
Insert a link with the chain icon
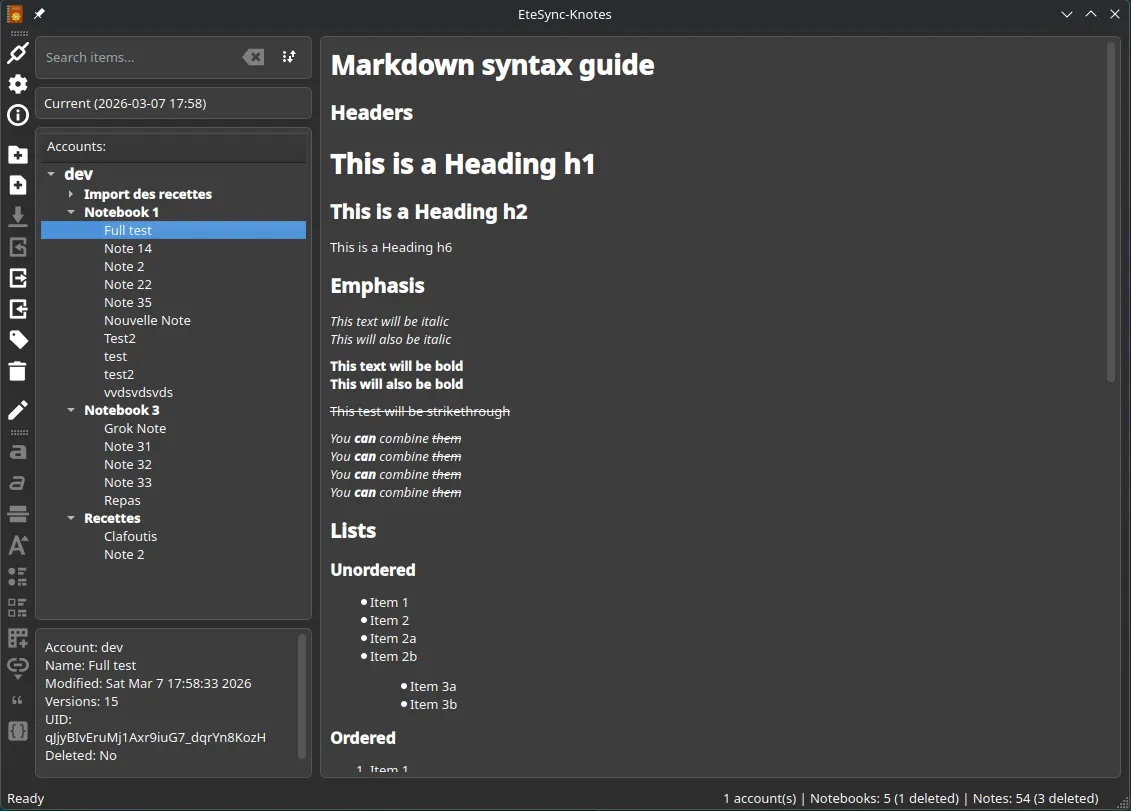click(18, 667)
